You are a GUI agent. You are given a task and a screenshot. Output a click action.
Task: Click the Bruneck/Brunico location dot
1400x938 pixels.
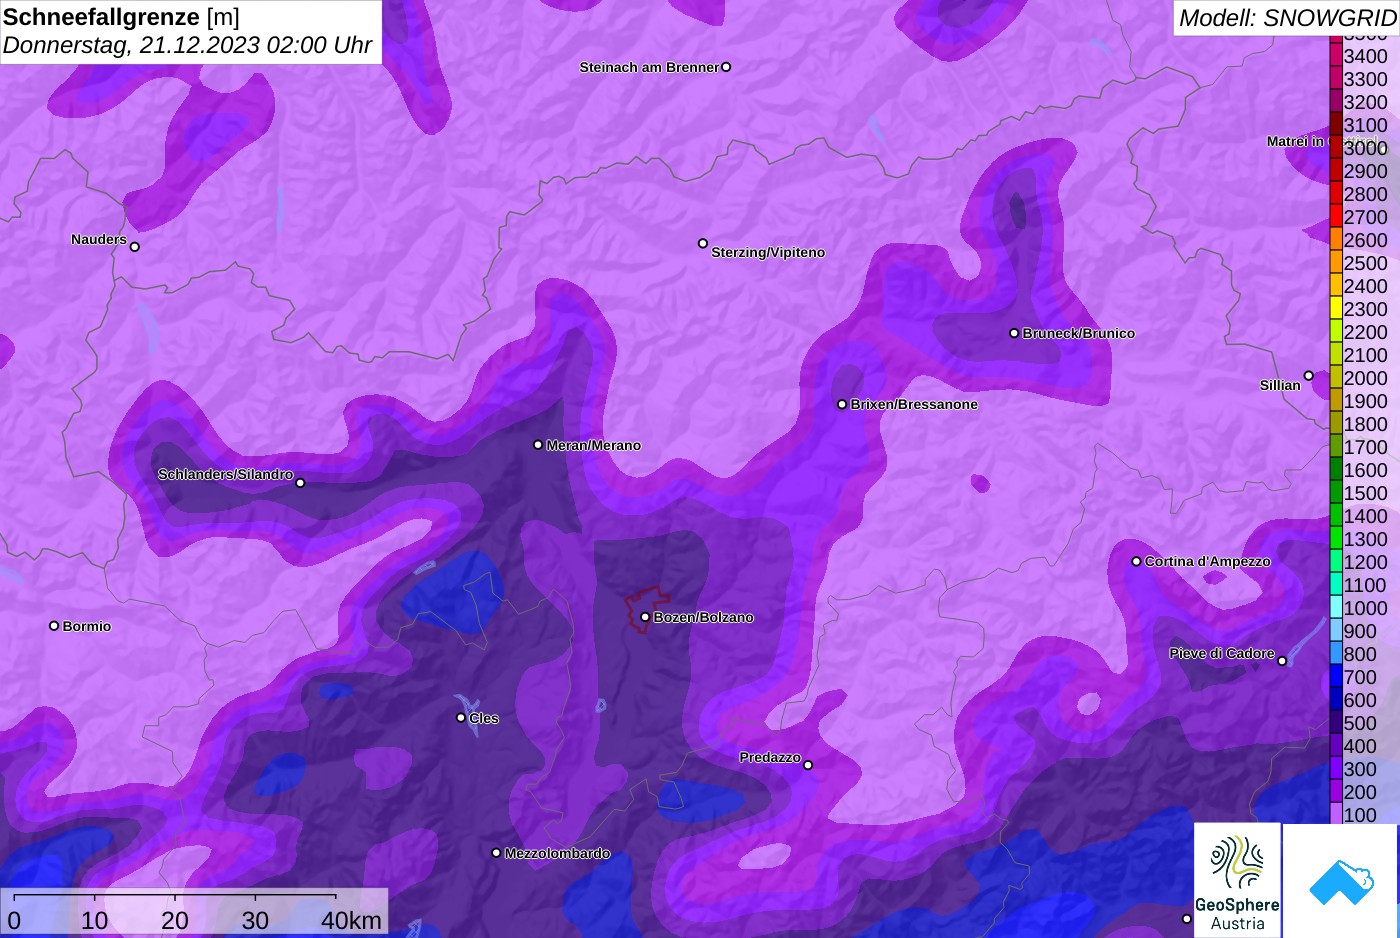pos(1014,333)
